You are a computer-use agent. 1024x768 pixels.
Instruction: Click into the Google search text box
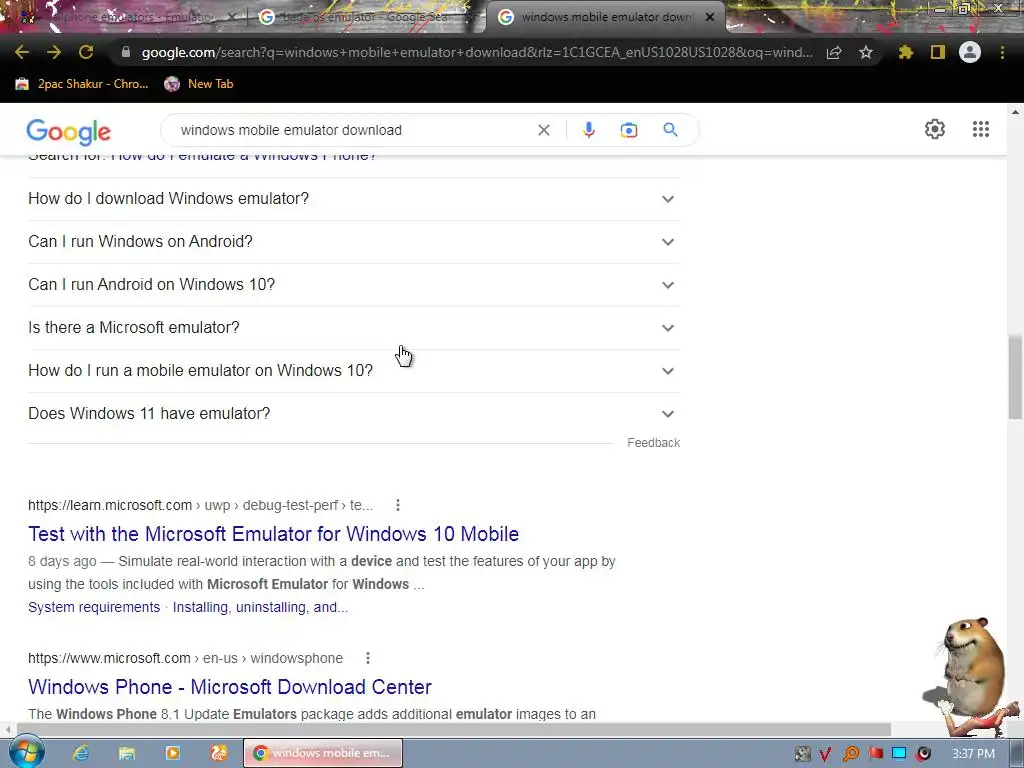(353, 130)
